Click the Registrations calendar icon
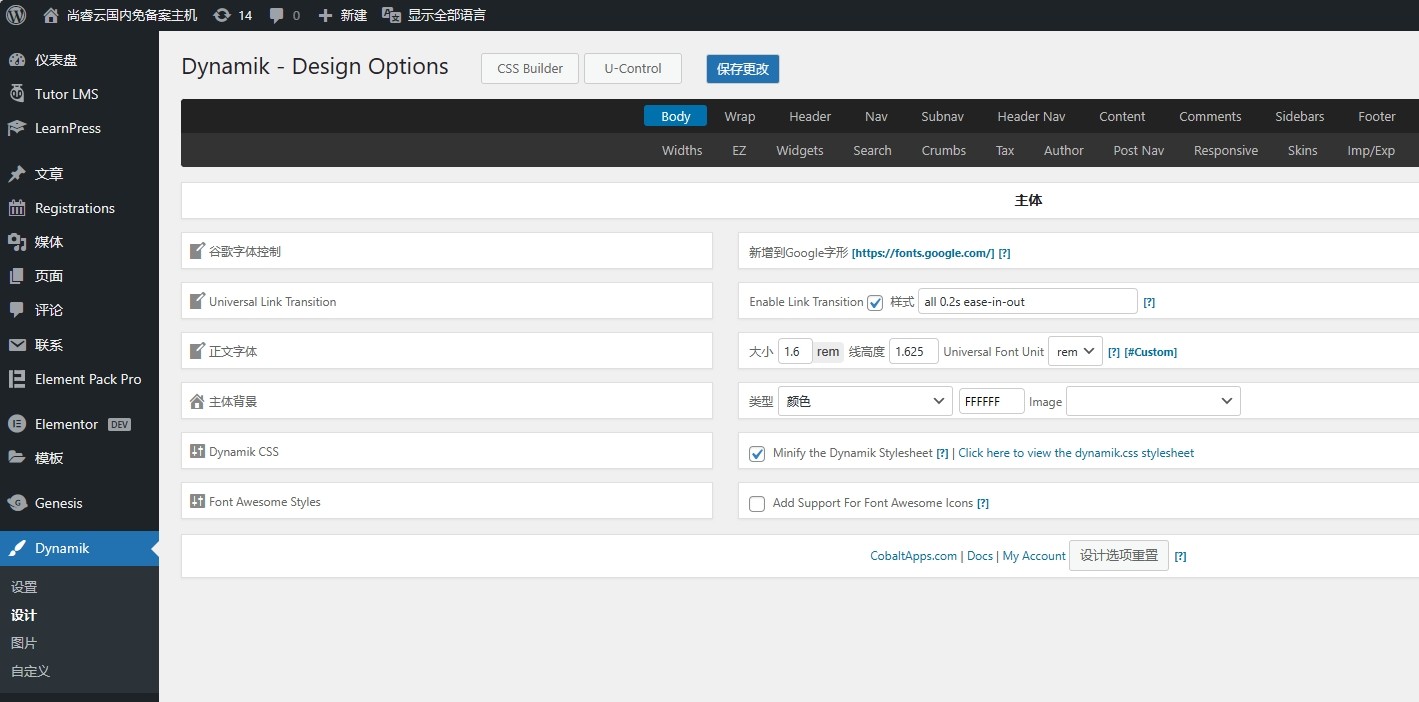The height and width of the screenshot is (702, 1419). pos(17,208)
